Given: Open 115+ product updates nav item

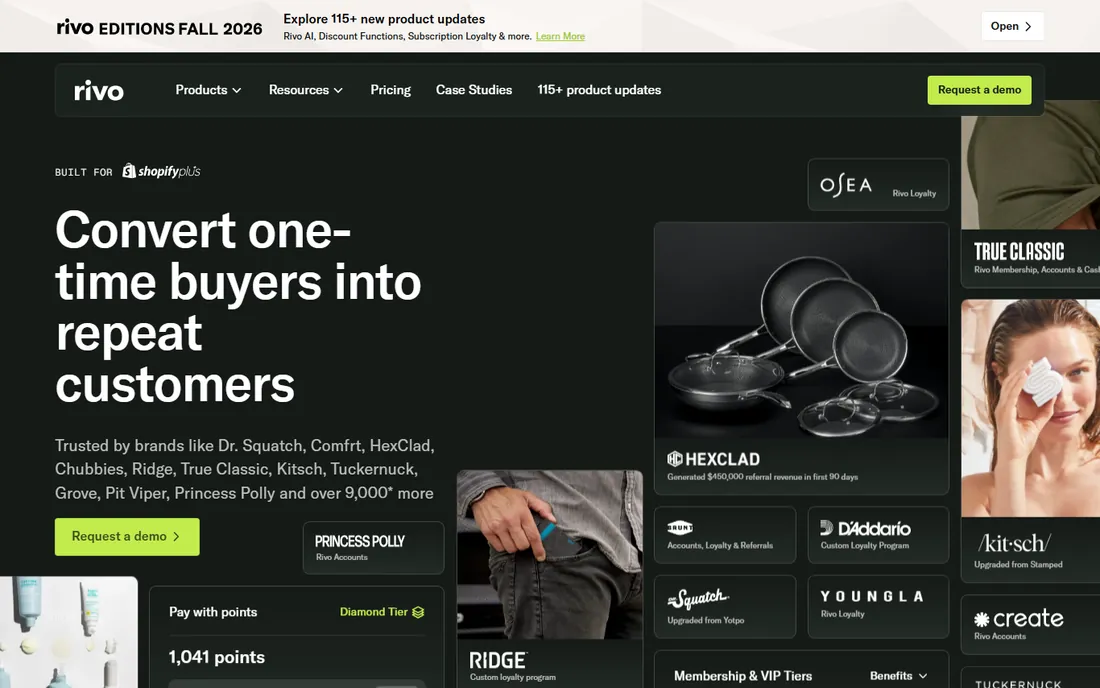Looking at the screenshot, I should coord(599,90).
